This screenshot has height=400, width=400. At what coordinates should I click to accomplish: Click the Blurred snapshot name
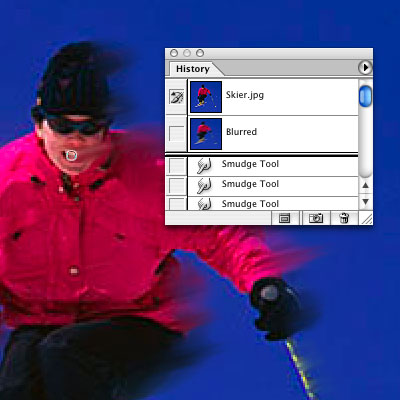tap(241, 132)
